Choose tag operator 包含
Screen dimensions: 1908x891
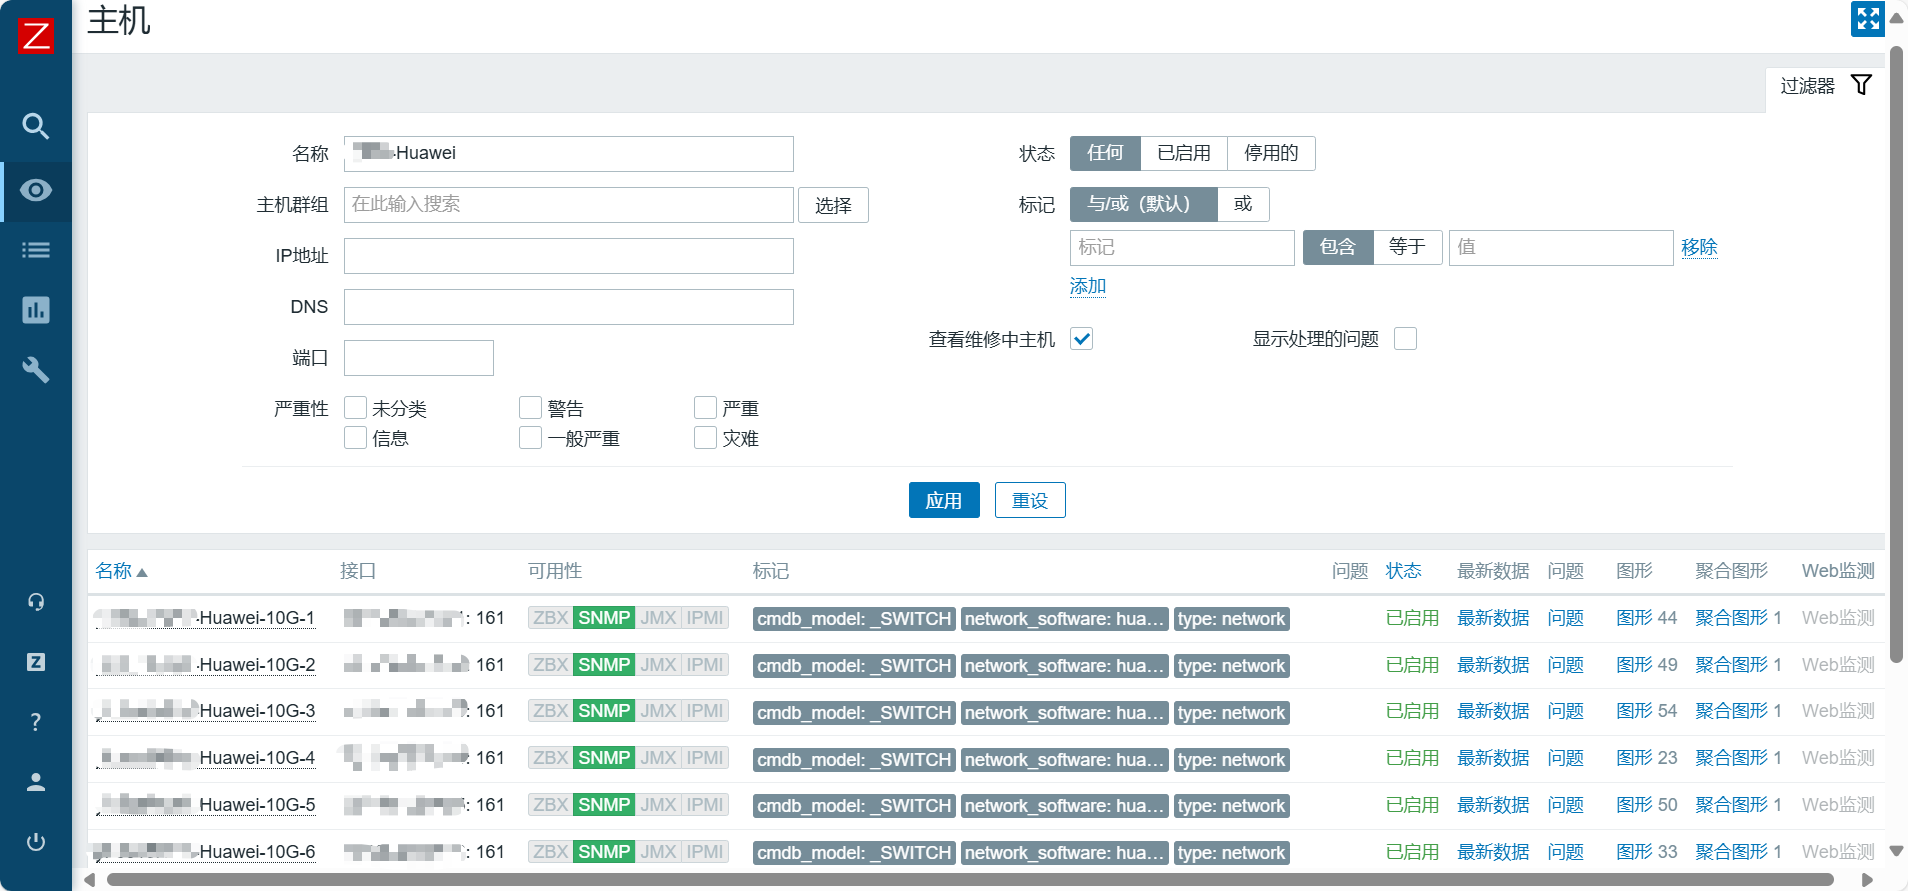[x=1338, y=247]
